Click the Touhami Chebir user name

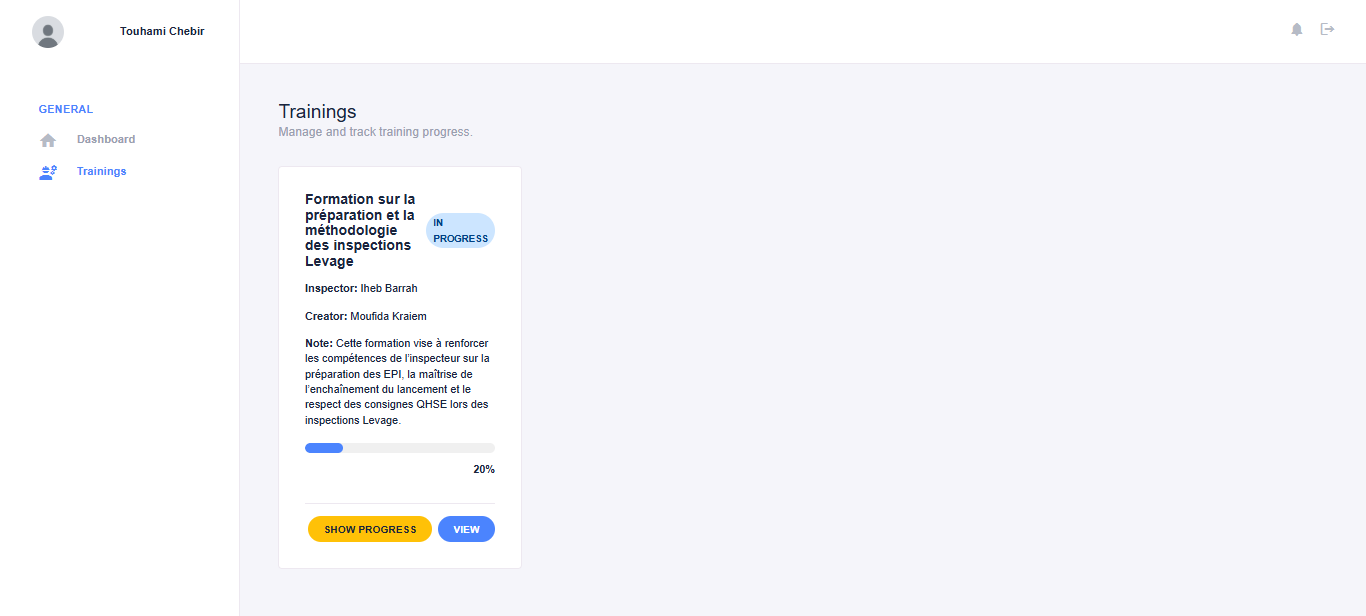point(162,31)
